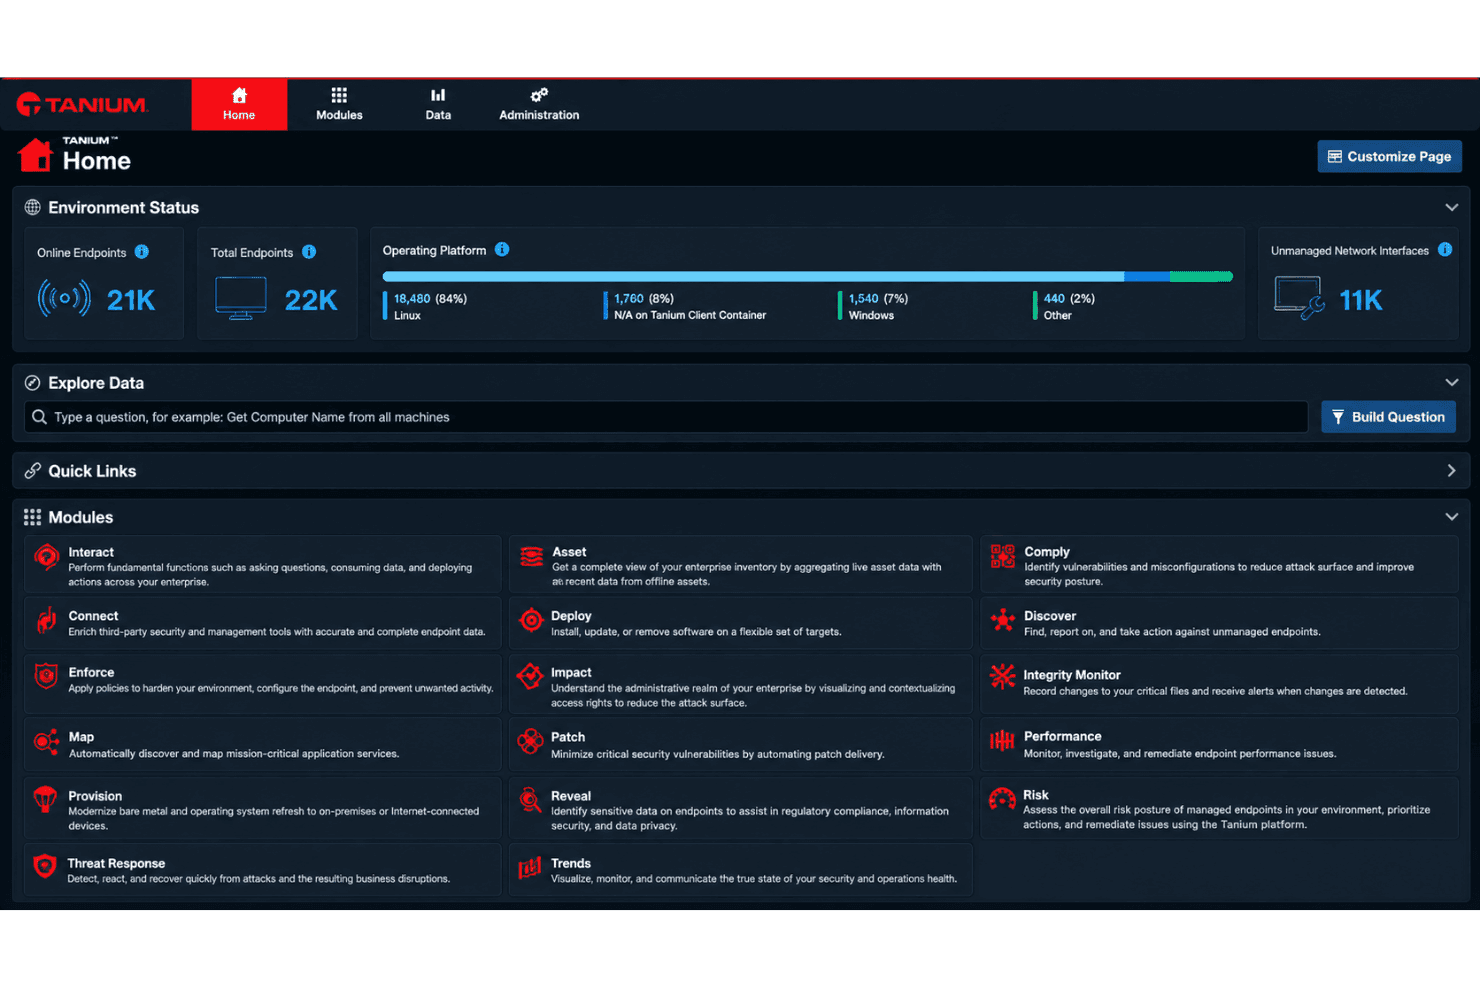This screenshot has width=1480, height=987.
Task: Click the Operating Platform info icon
Action: click(502, 250)
